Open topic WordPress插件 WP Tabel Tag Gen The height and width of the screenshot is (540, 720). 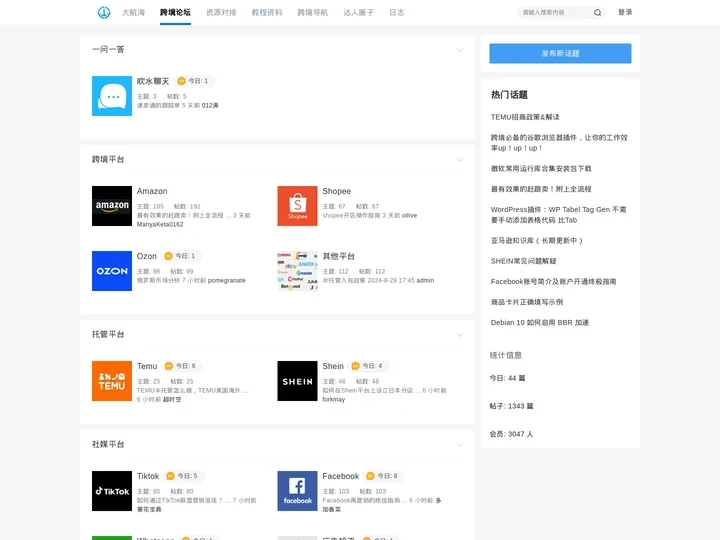click(558, 214)
